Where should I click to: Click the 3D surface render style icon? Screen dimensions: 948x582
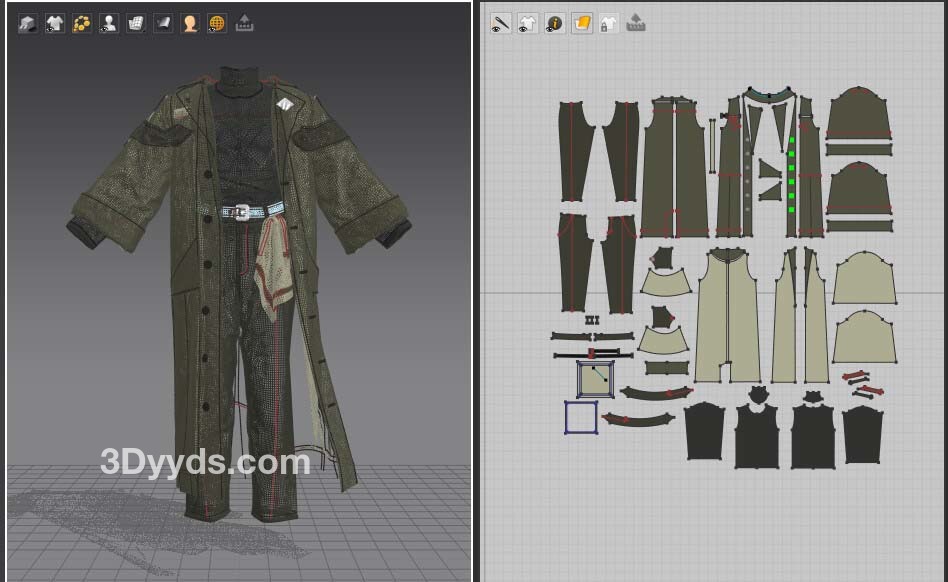pyautogui.click(x=28, y=23)
